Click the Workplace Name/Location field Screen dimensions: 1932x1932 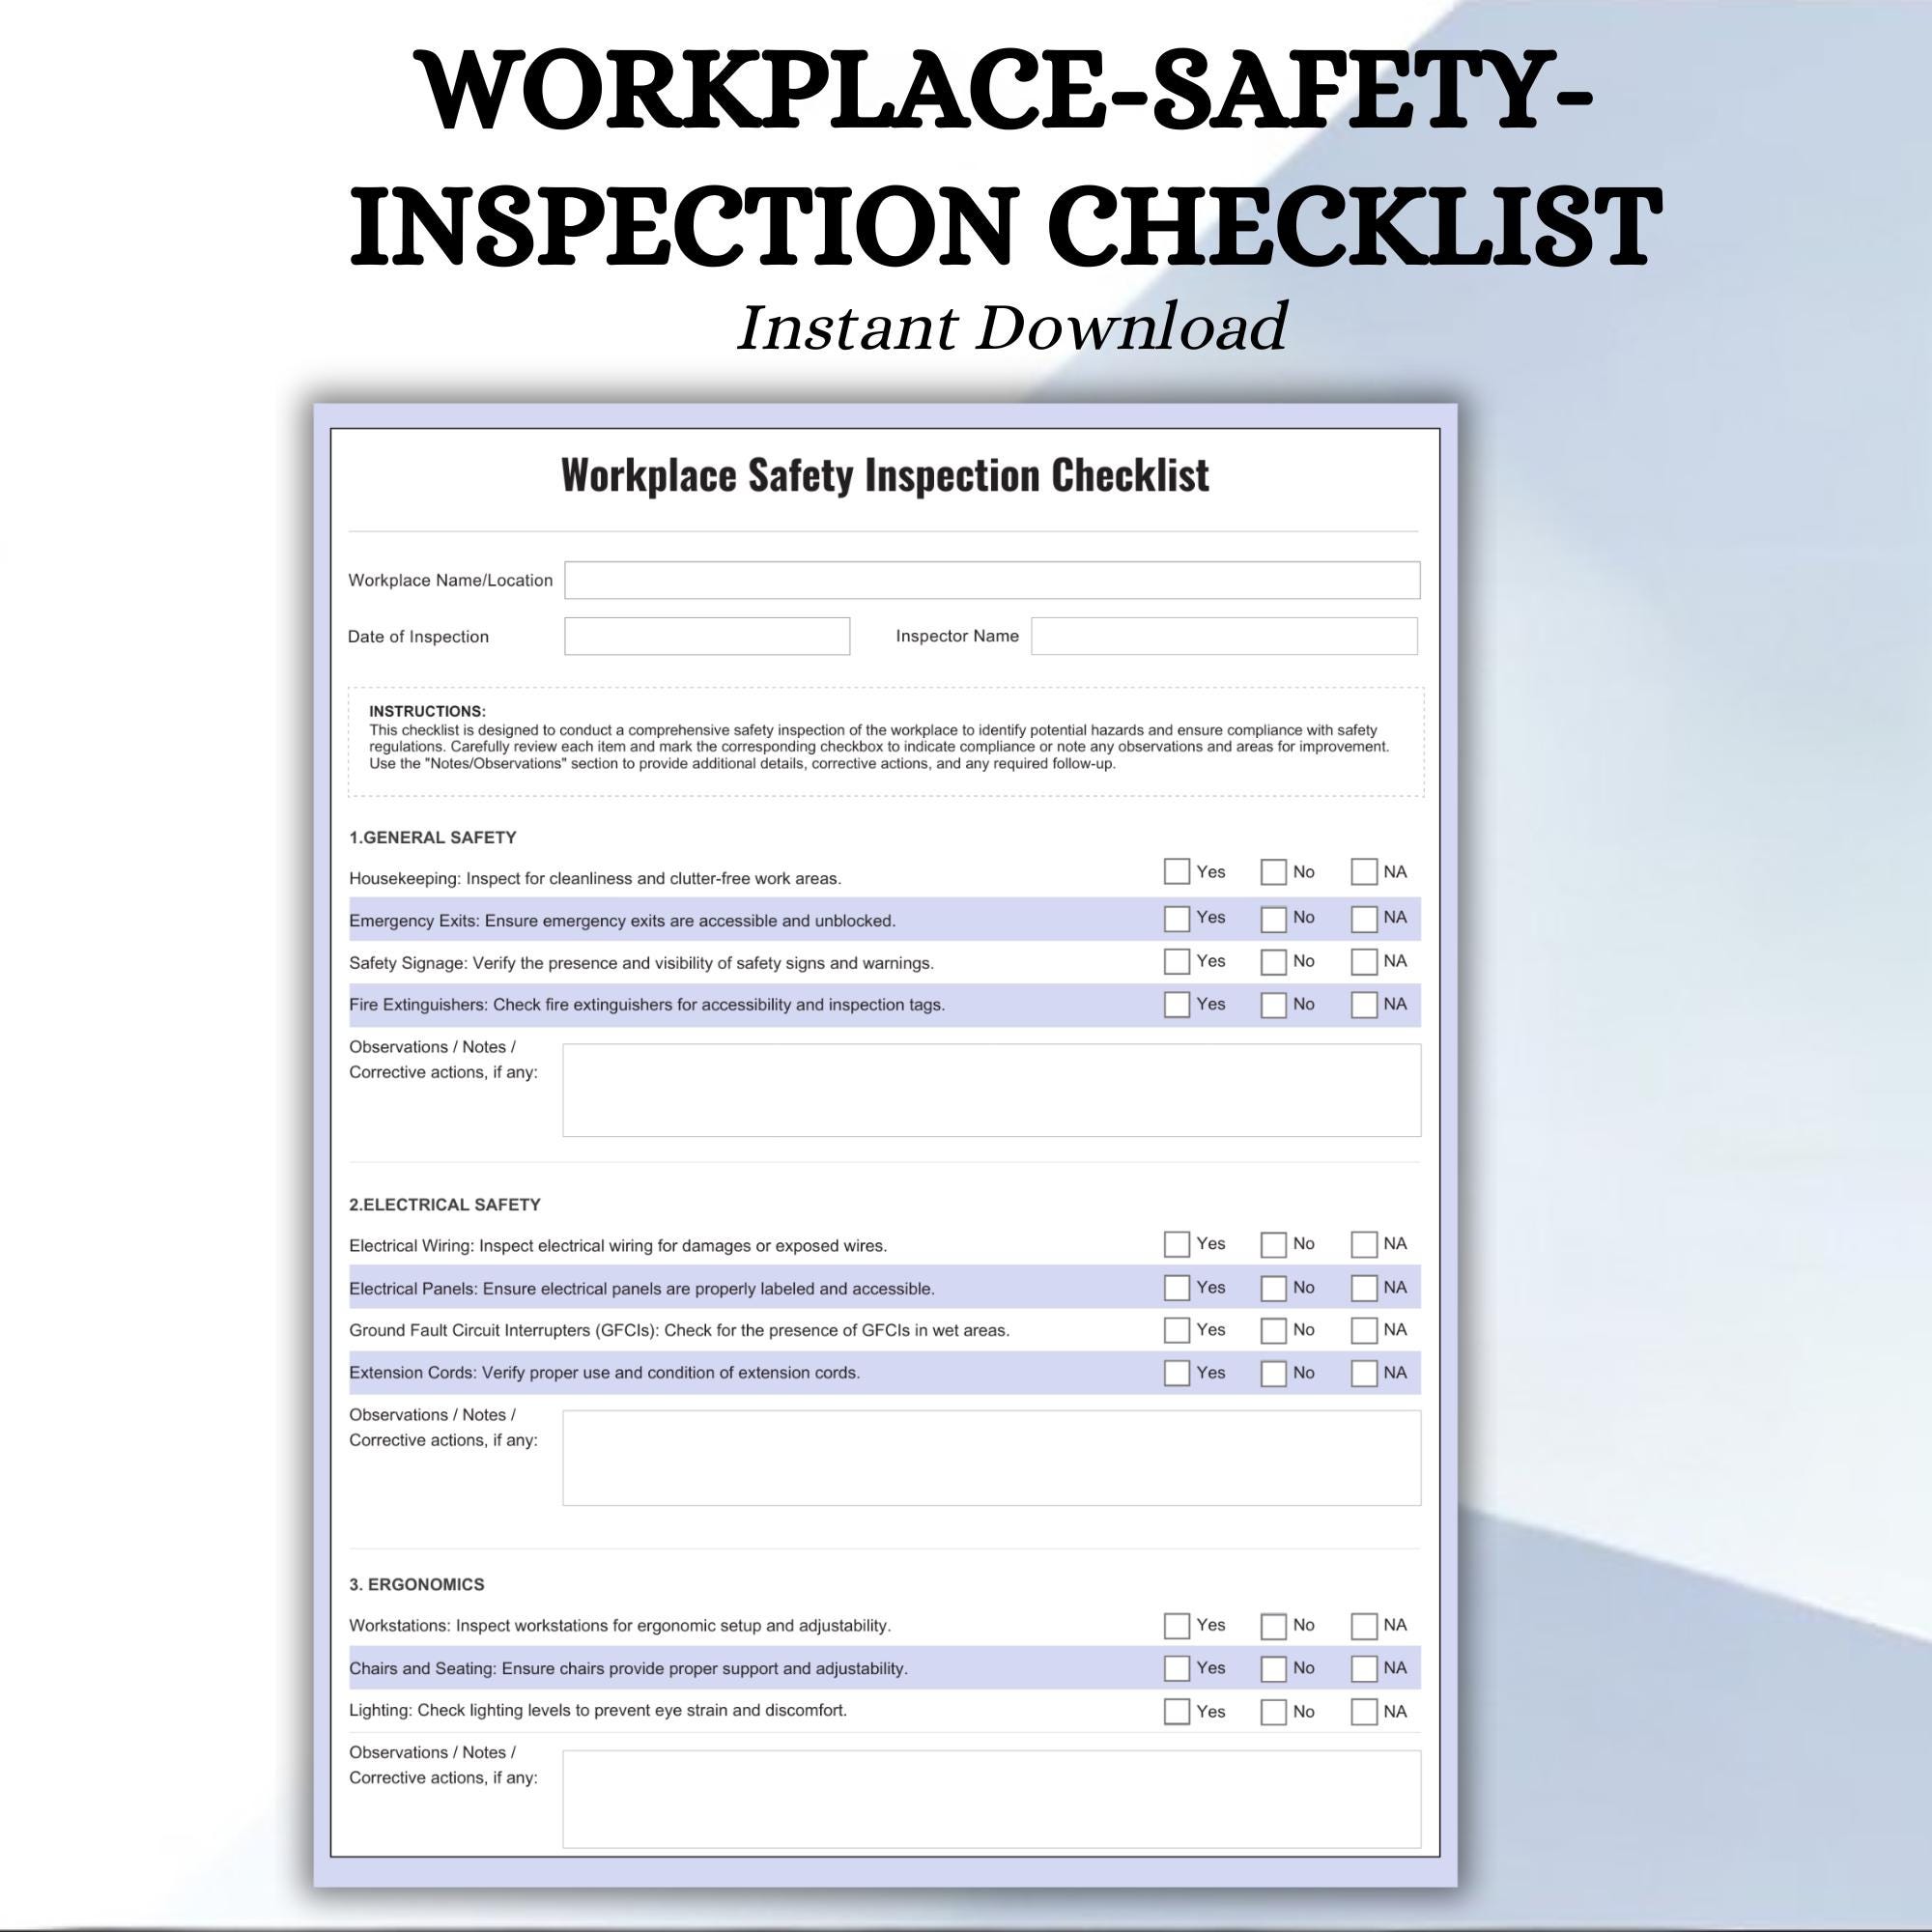(992, 580)
